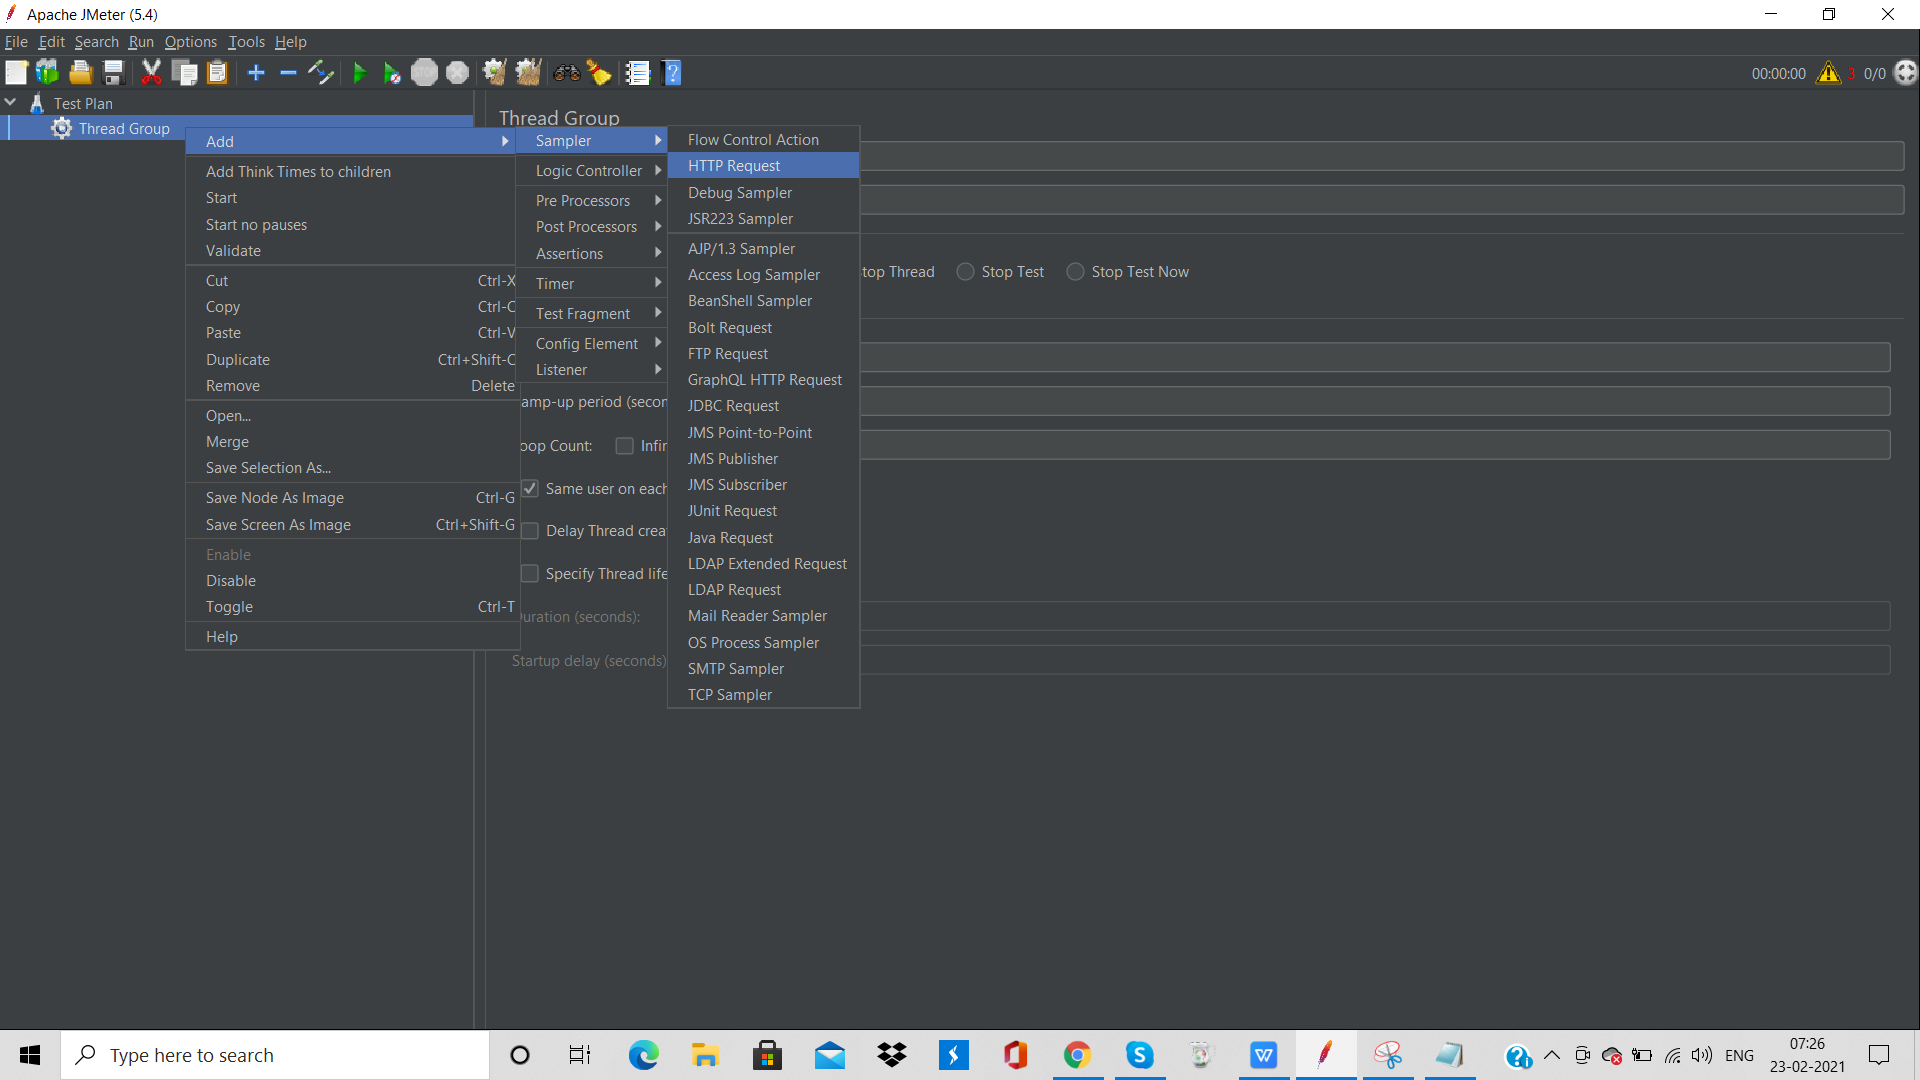Enable the Specify Thread lifetime checkbox

click(x=530, y=574)
